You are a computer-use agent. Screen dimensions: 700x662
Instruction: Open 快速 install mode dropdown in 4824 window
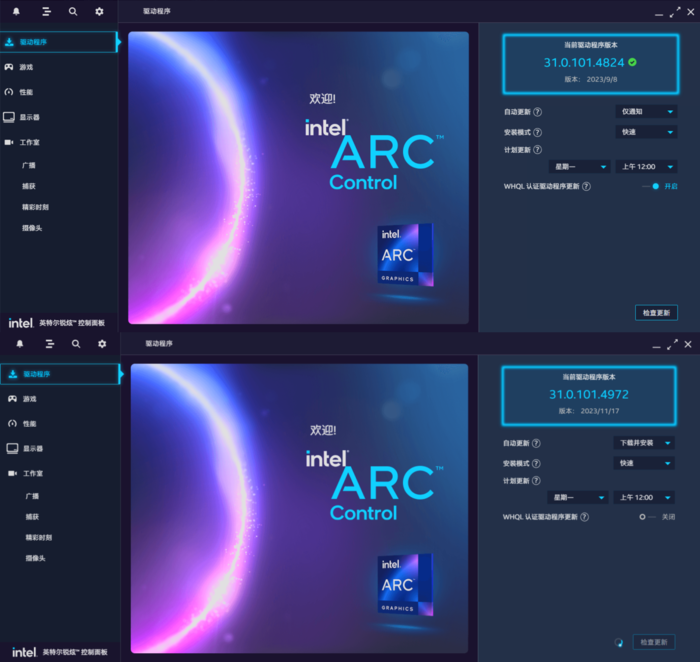646,132
